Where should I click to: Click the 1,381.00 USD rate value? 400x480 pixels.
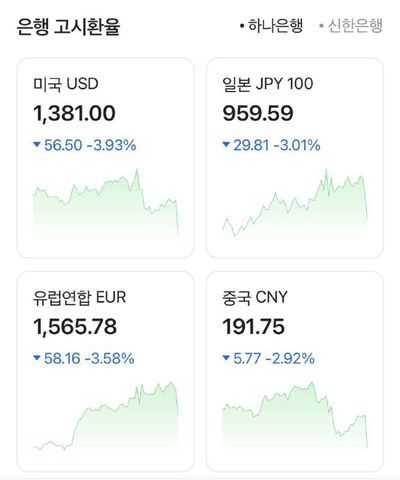74,113
